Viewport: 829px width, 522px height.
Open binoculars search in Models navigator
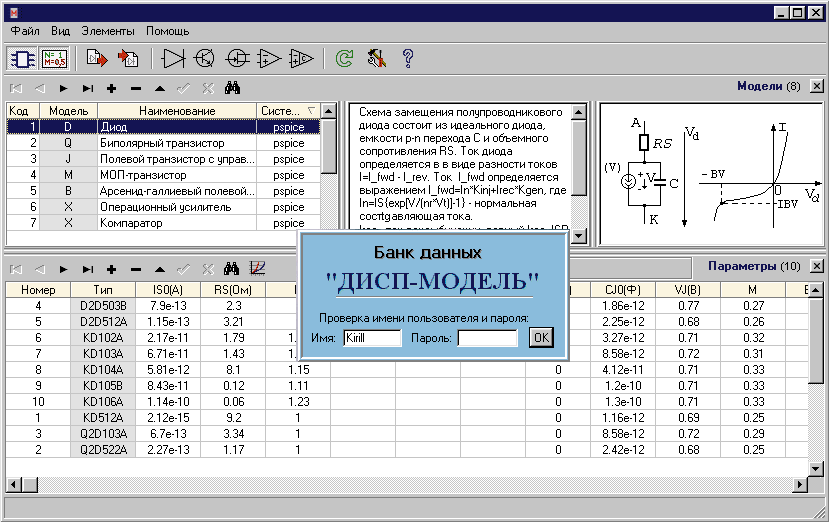232,88
